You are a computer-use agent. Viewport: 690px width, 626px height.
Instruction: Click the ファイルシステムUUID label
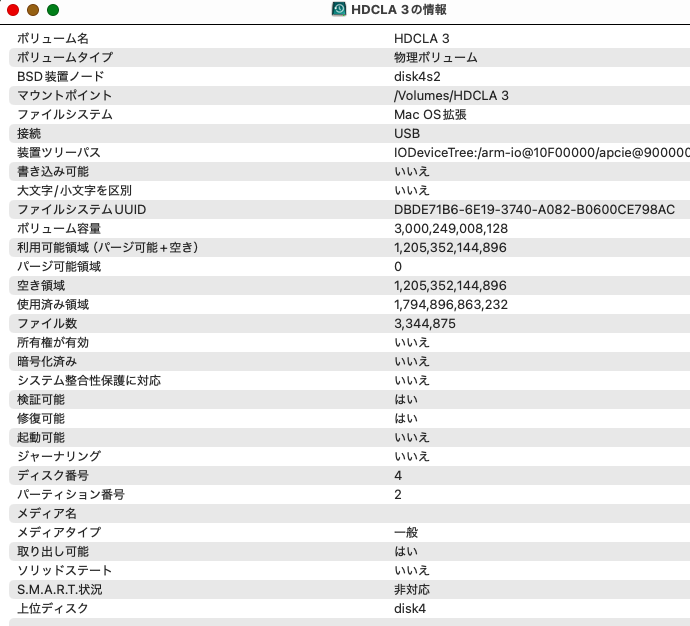(81, 209)
